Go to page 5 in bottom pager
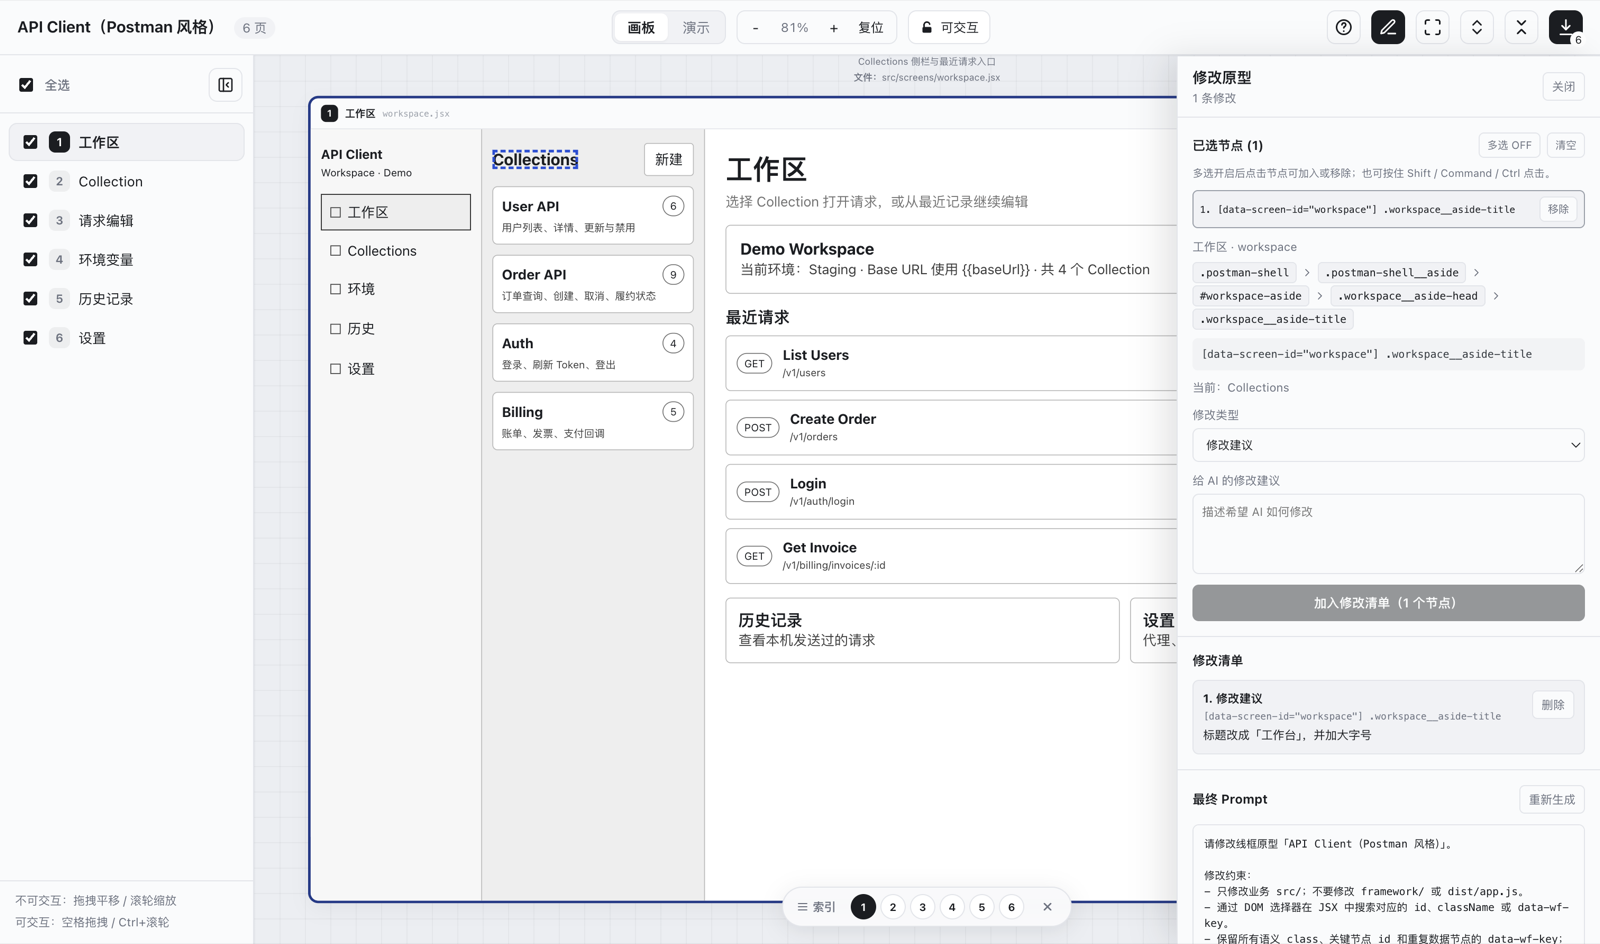The height and width of the screenshot is (944, 1600). click(982, 907)
